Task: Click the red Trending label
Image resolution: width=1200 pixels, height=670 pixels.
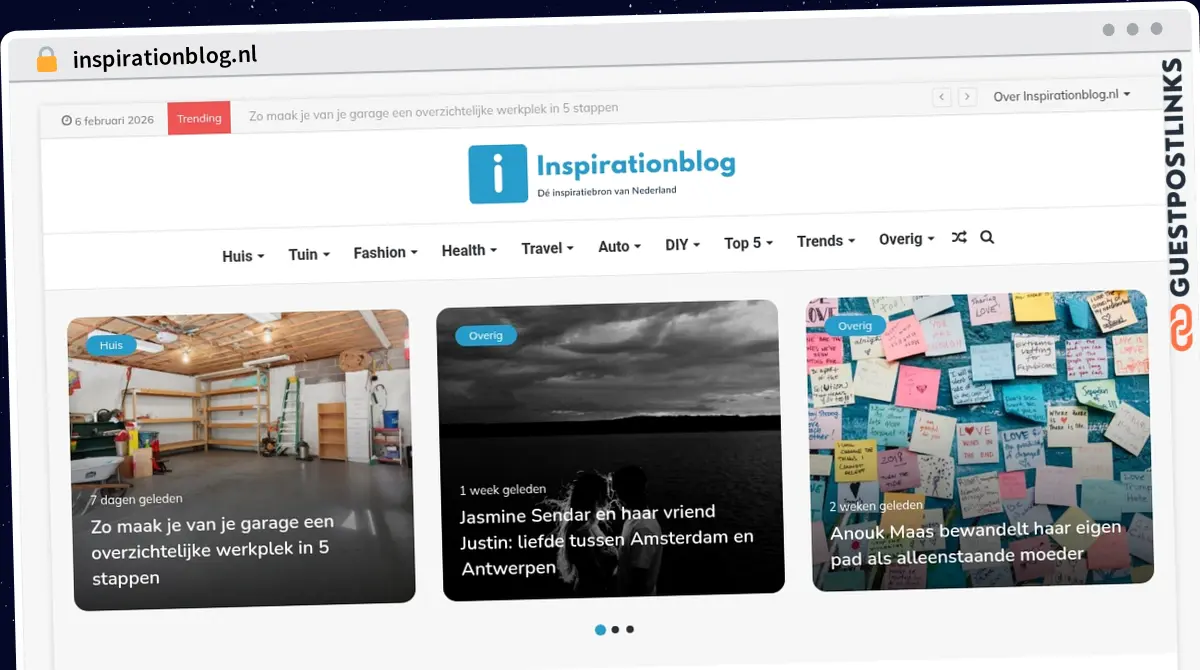Action: click(199, 118)
